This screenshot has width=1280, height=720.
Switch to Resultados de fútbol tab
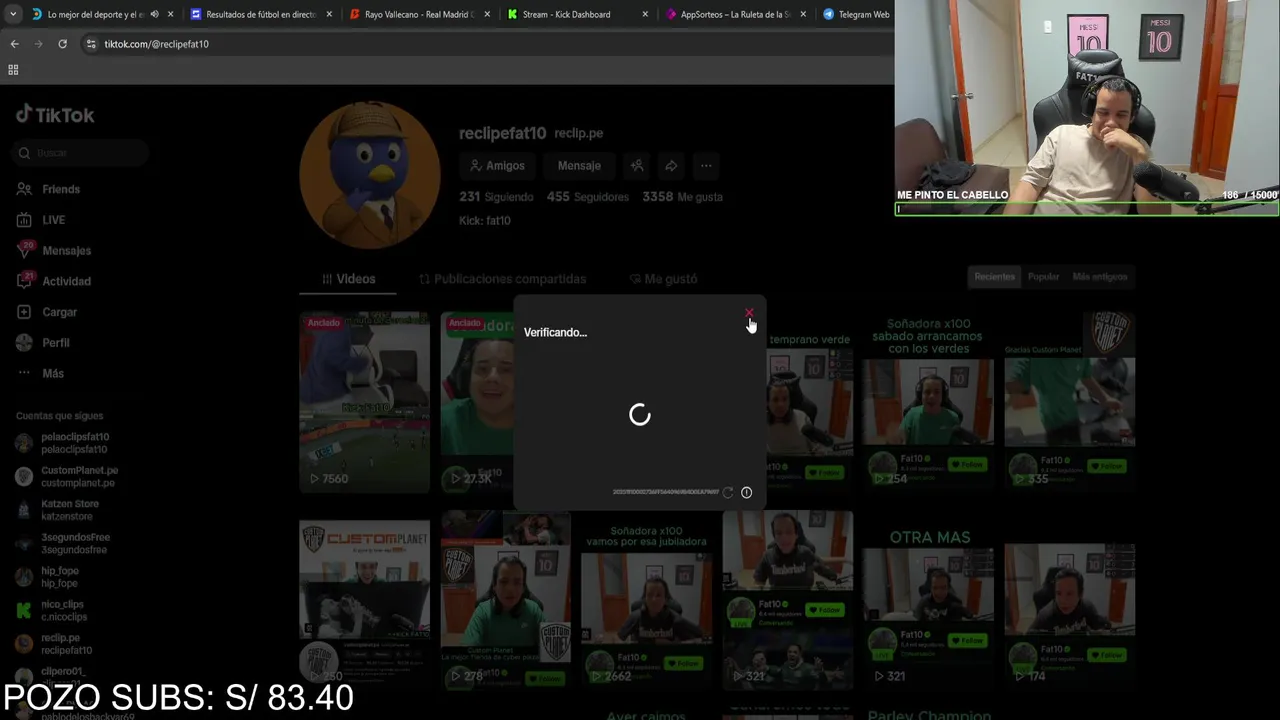click(259, 14)
